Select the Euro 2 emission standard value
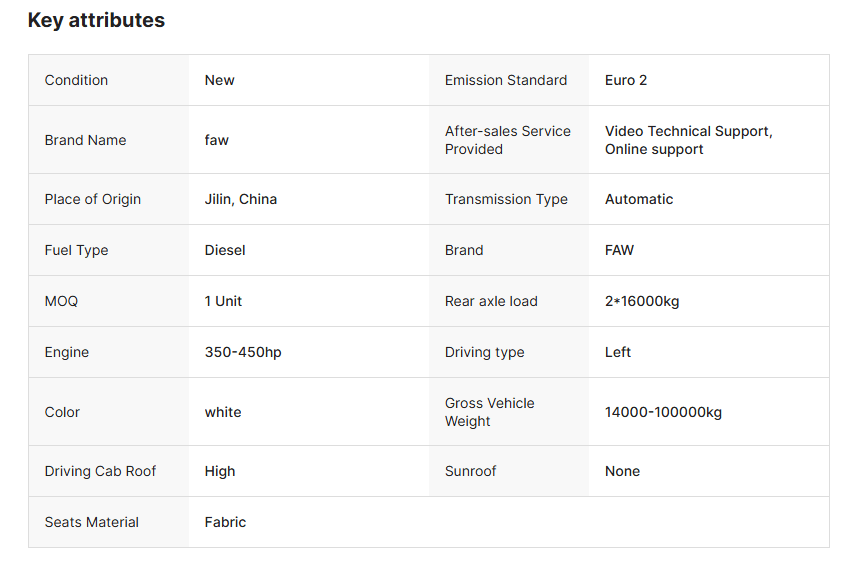The image size is (852, 567). pyautogui.click(x=626, y=80)
